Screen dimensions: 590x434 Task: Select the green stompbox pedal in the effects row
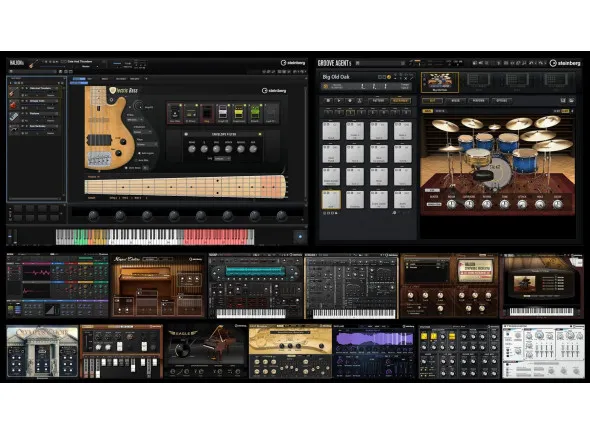point(255,113)
